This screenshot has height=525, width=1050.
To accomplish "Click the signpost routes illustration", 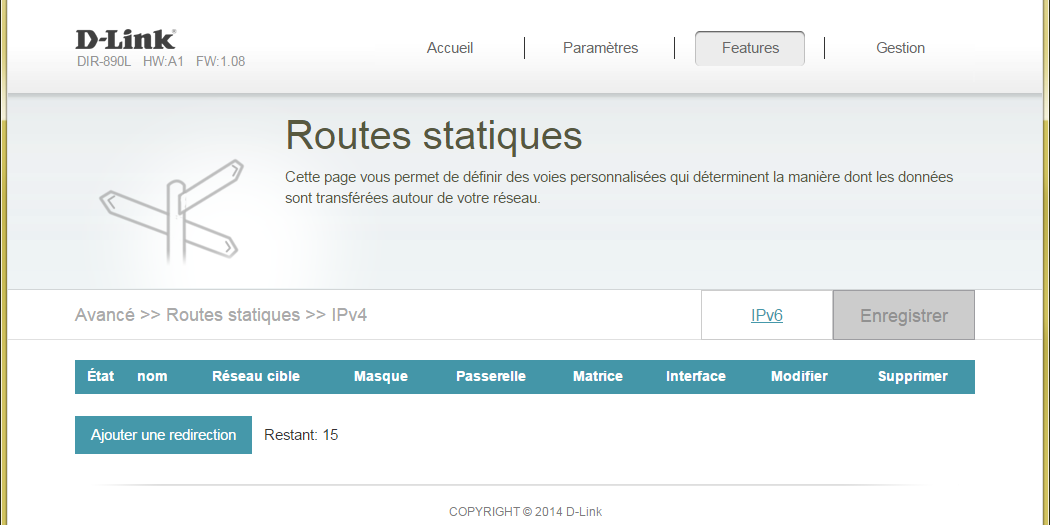I will click(x=172, y=210).
